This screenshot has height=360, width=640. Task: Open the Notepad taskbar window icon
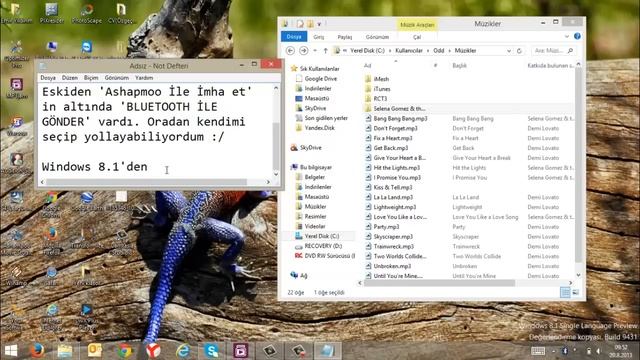coord(327,351)
